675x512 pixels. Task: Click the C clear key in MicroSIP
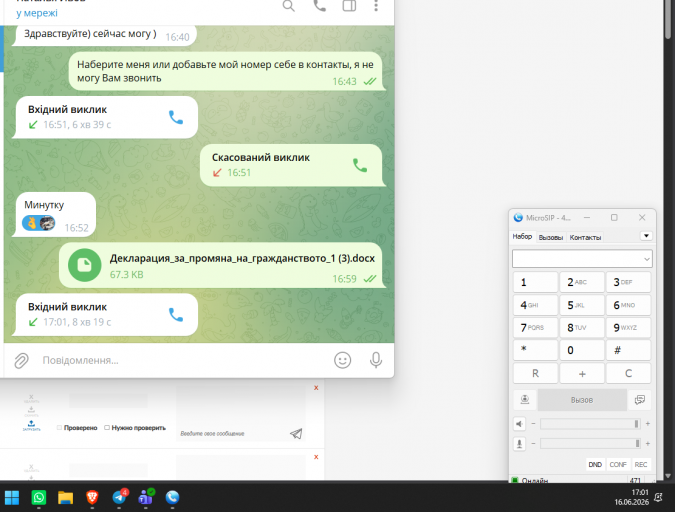(x=628, y=373)
